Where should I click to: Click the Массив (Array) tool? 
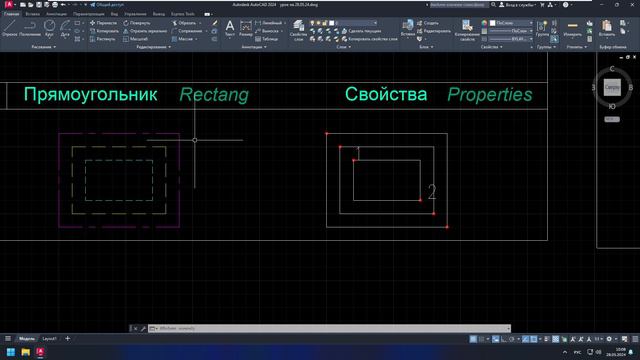[x=182, y=39]
